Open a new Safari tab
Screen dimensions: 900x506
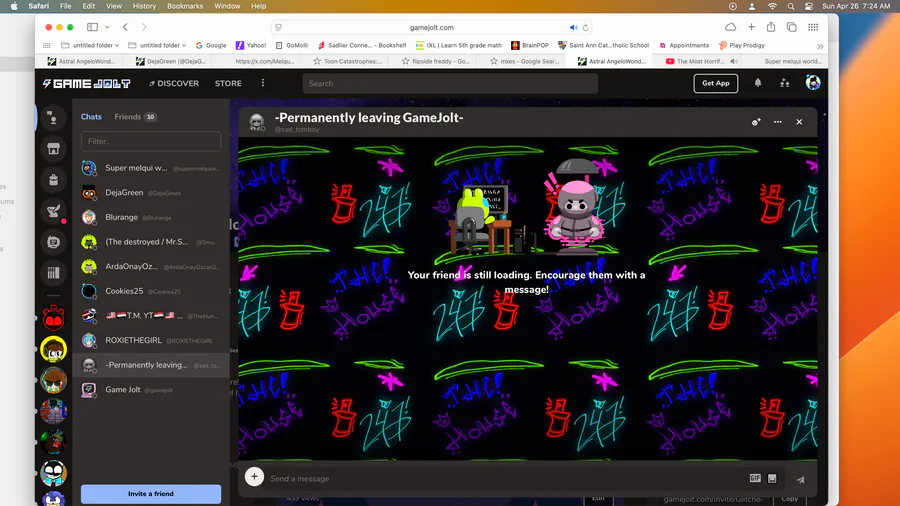click(x=751, y=27)
